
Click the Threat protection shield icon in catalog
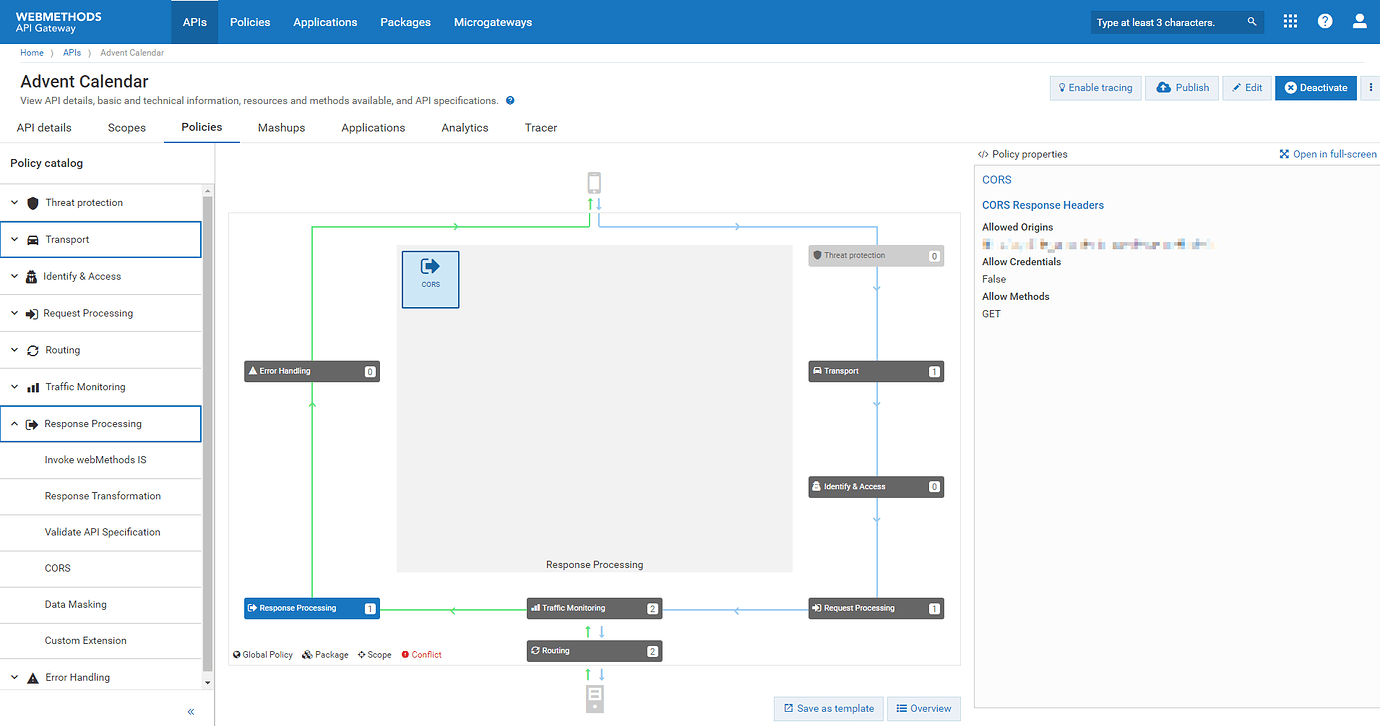pos(33,203)
